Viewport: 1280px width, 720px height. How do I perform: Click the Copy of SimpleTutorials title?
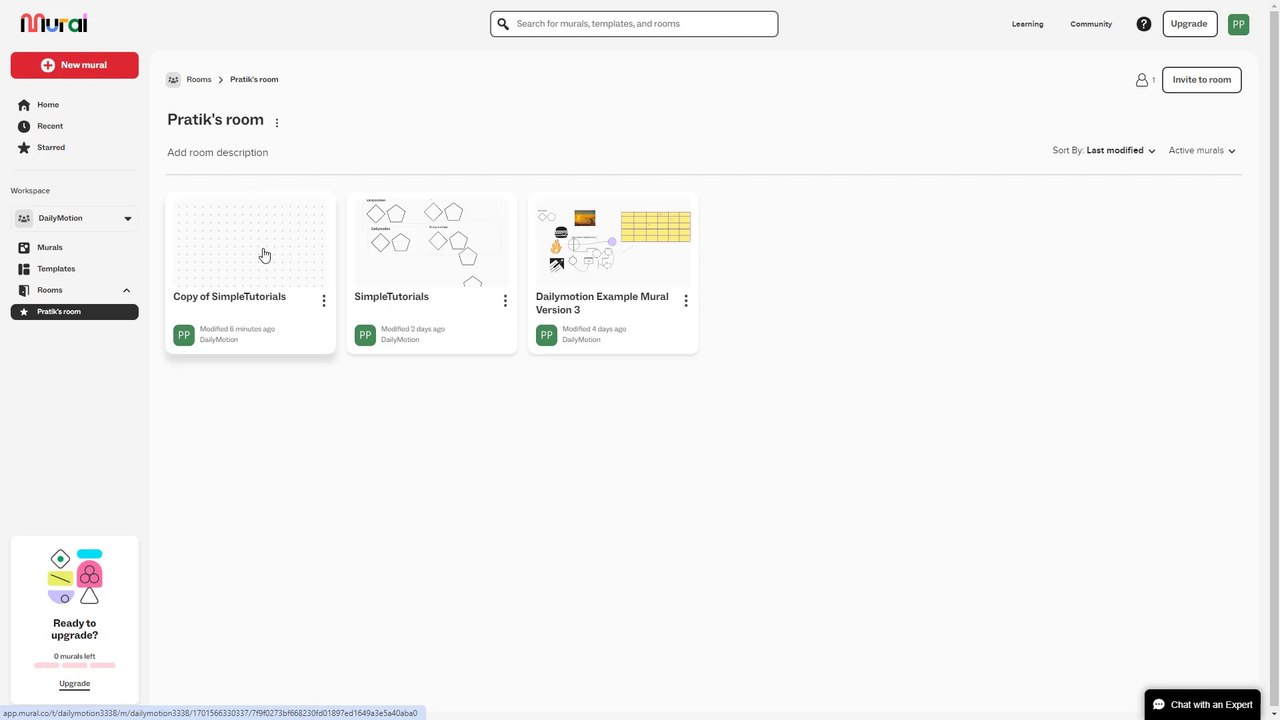pos(229,297)
